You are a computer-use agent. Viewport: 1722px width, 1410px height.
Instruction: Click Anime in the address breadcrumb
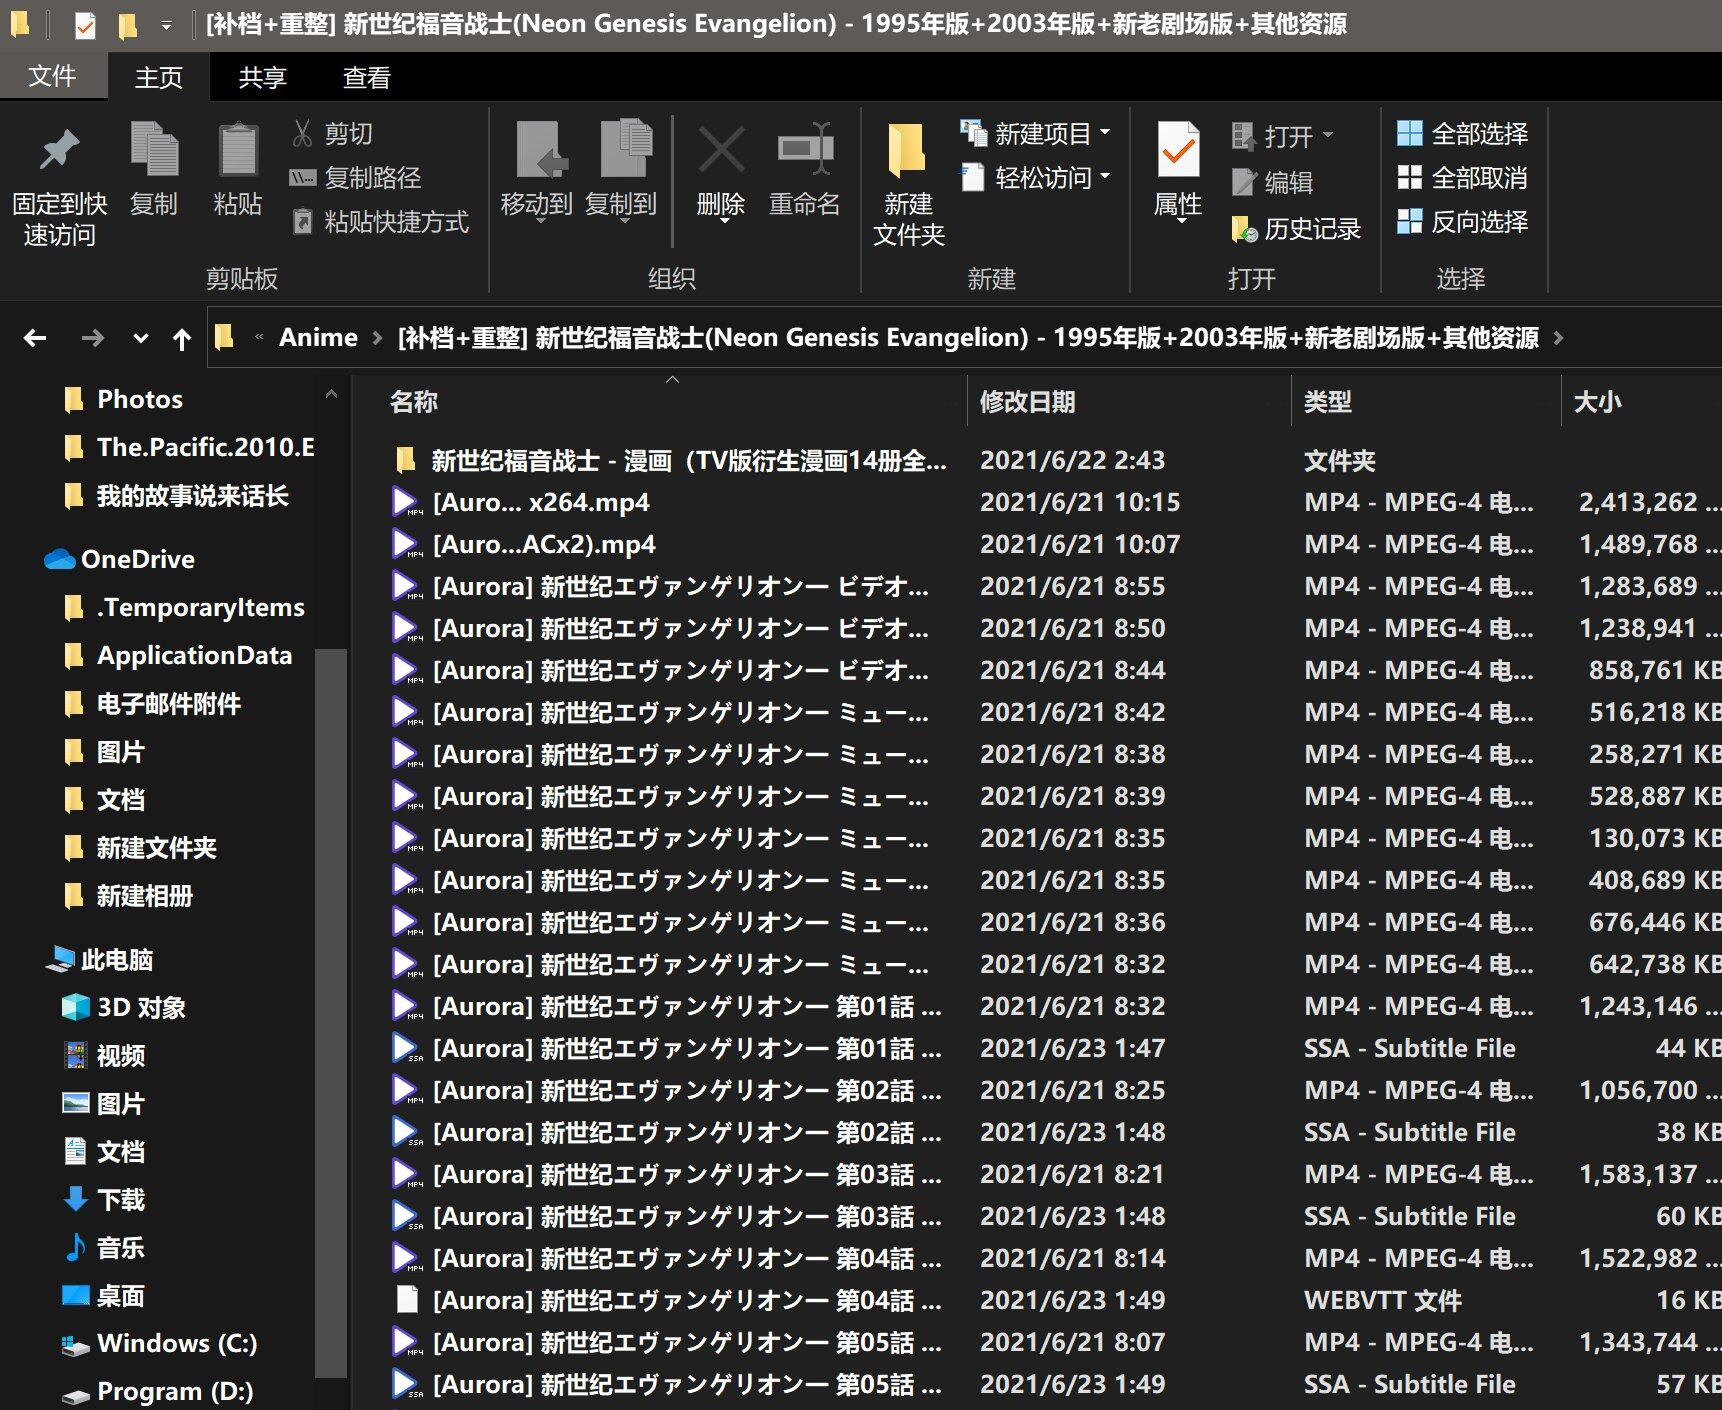pos(318,338)
